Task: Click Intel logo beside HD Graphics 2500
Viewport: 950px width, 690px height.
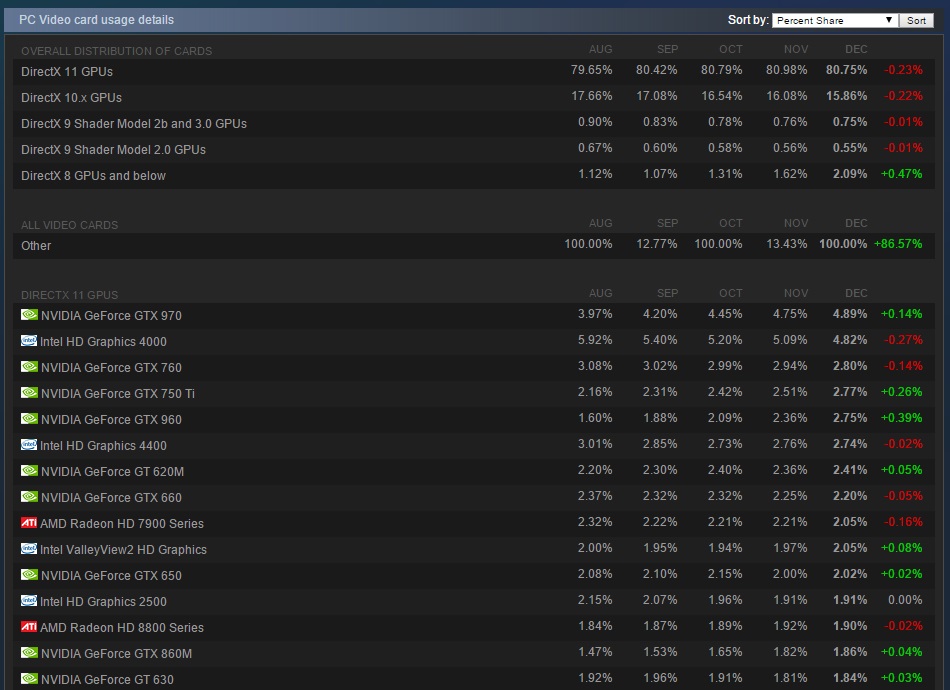Action: pyautogui.click(x=28, y=601)
